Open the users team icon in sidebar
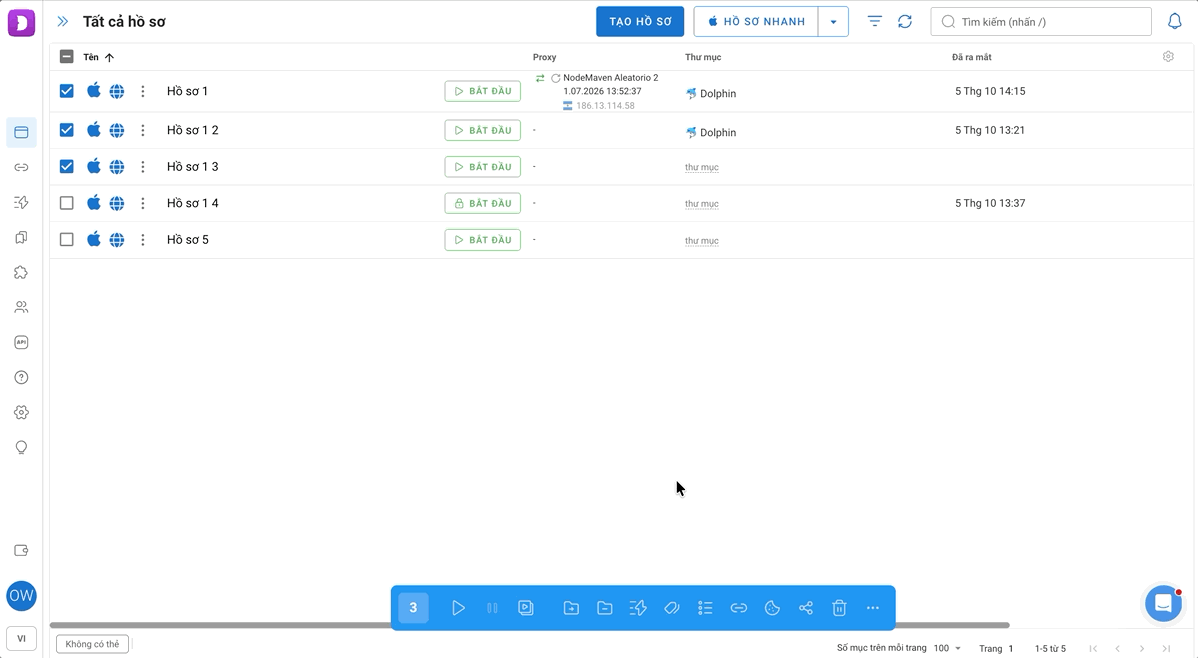 [21, 307]
